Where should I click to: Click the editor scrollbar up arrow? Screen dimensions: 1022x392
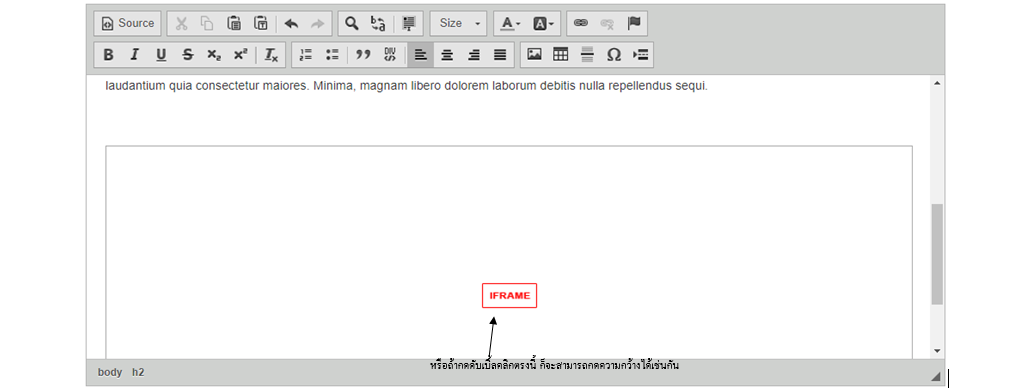(x=938, y=83)
